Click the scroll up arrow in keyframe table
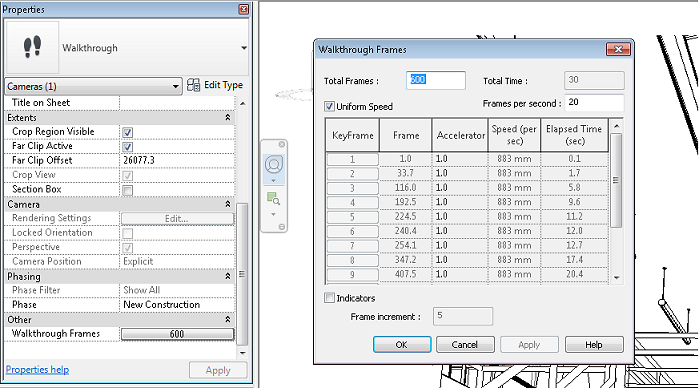The image size is (699, 388). [617, 126]
